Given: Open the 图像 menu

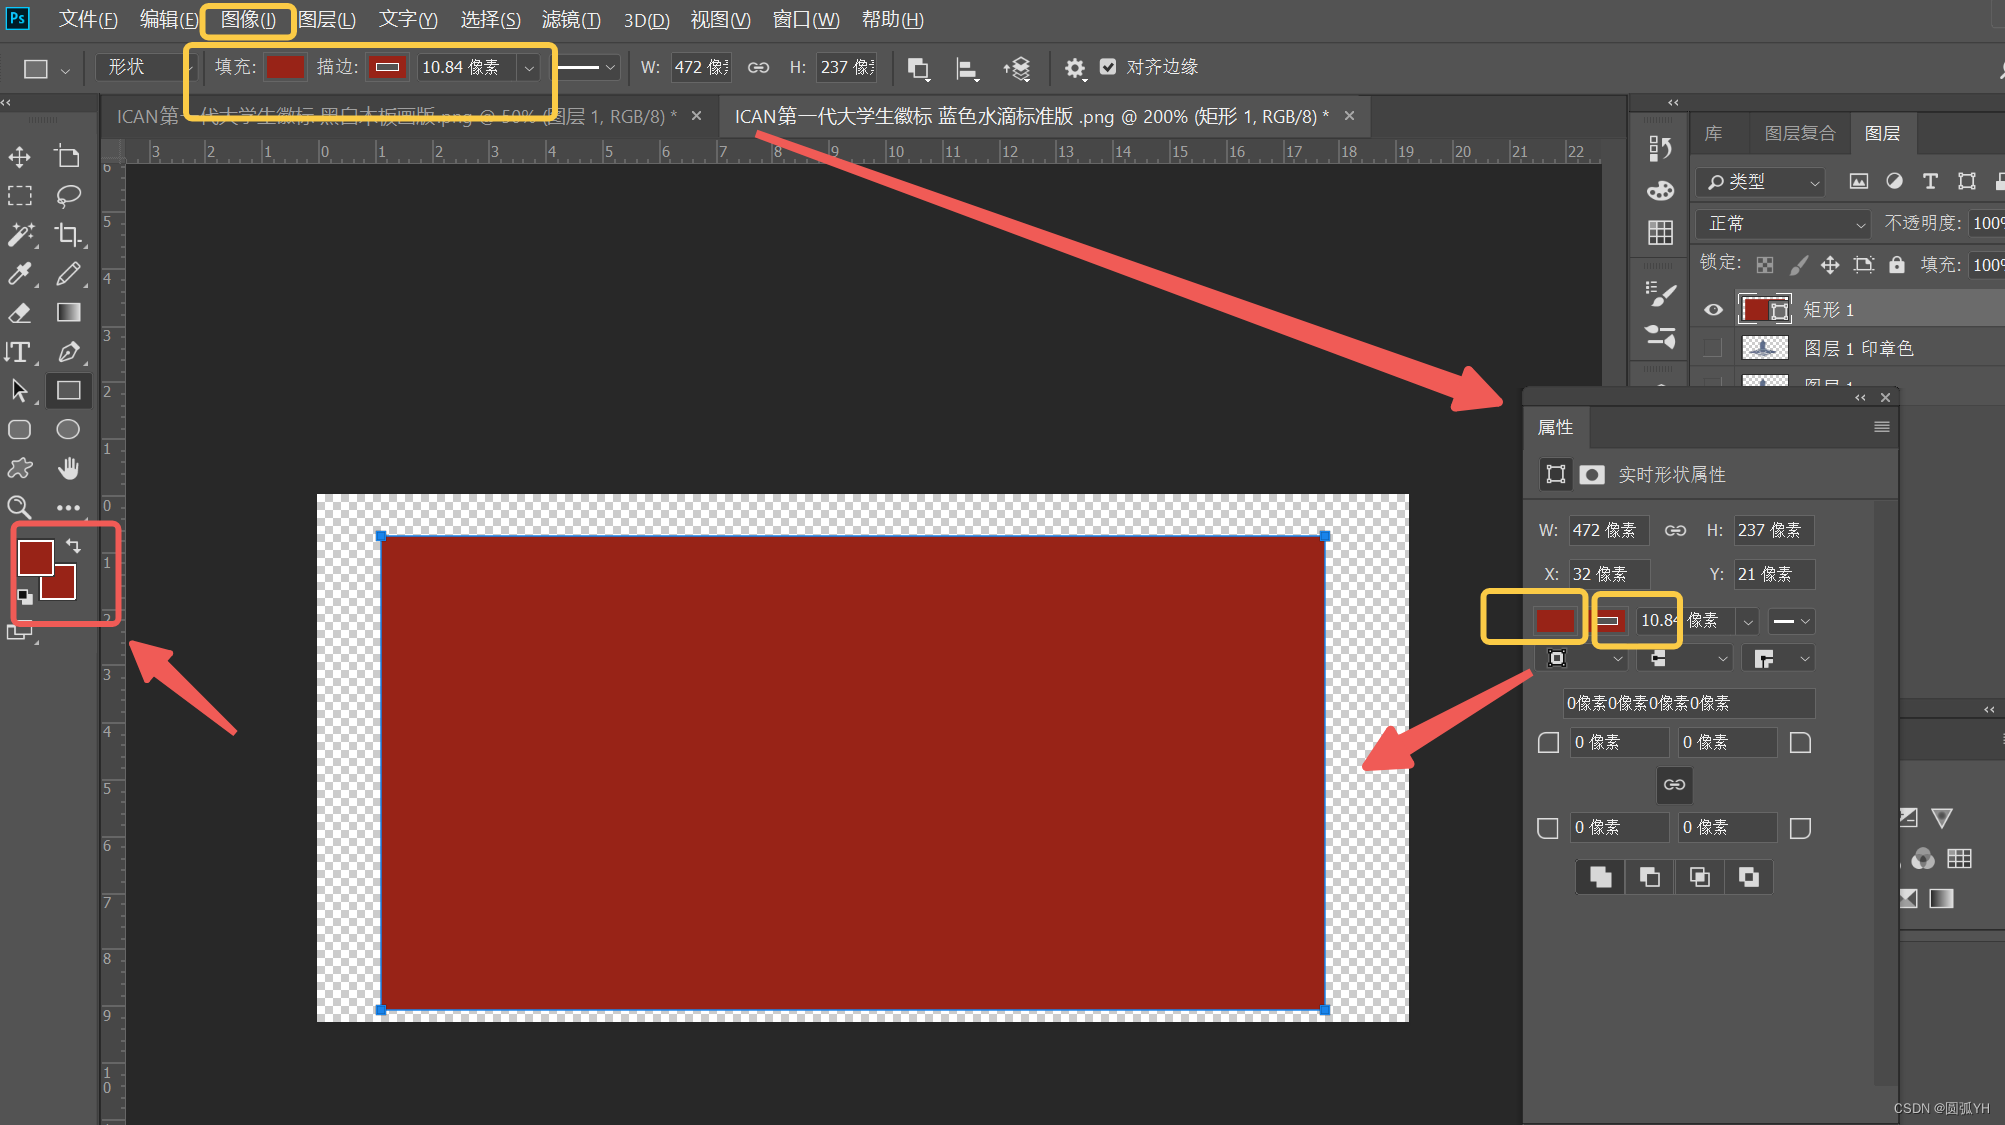Looking at the screenshot, I should 248,19.
